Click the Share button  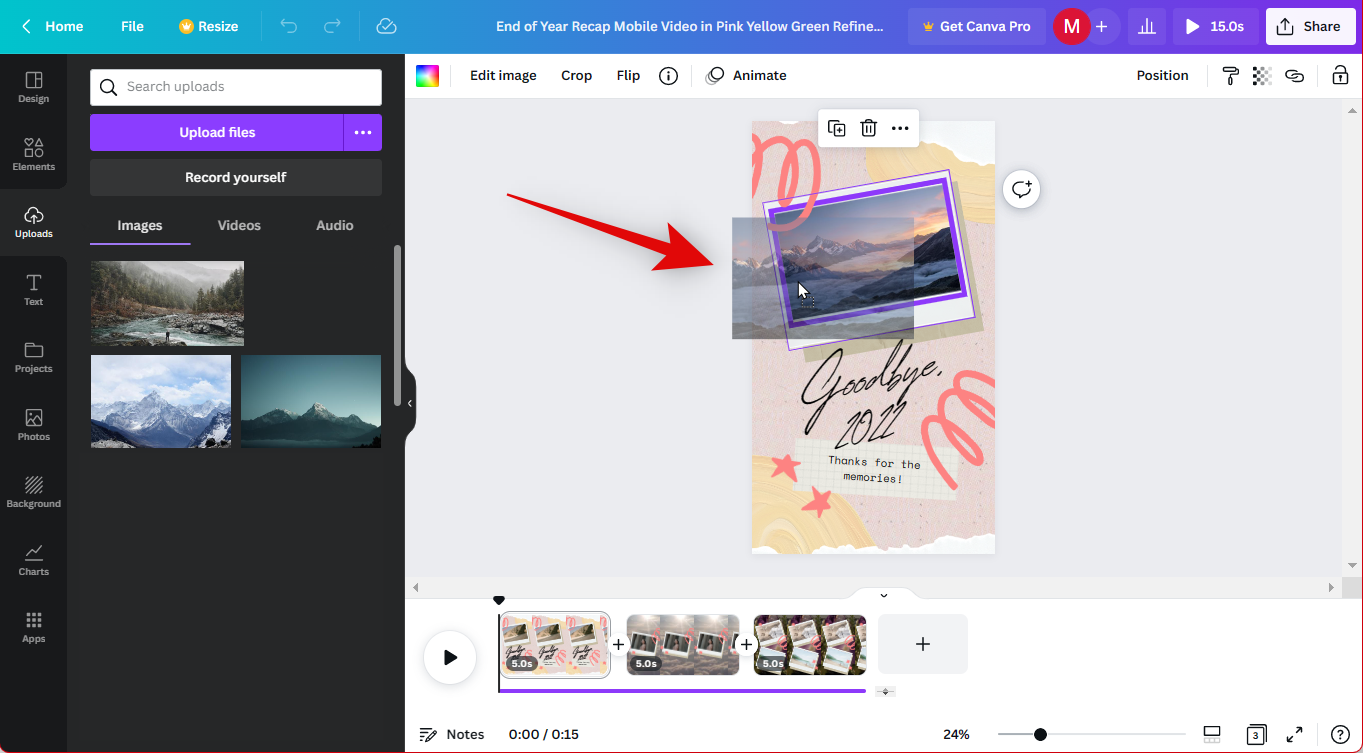coord(1310,27)
